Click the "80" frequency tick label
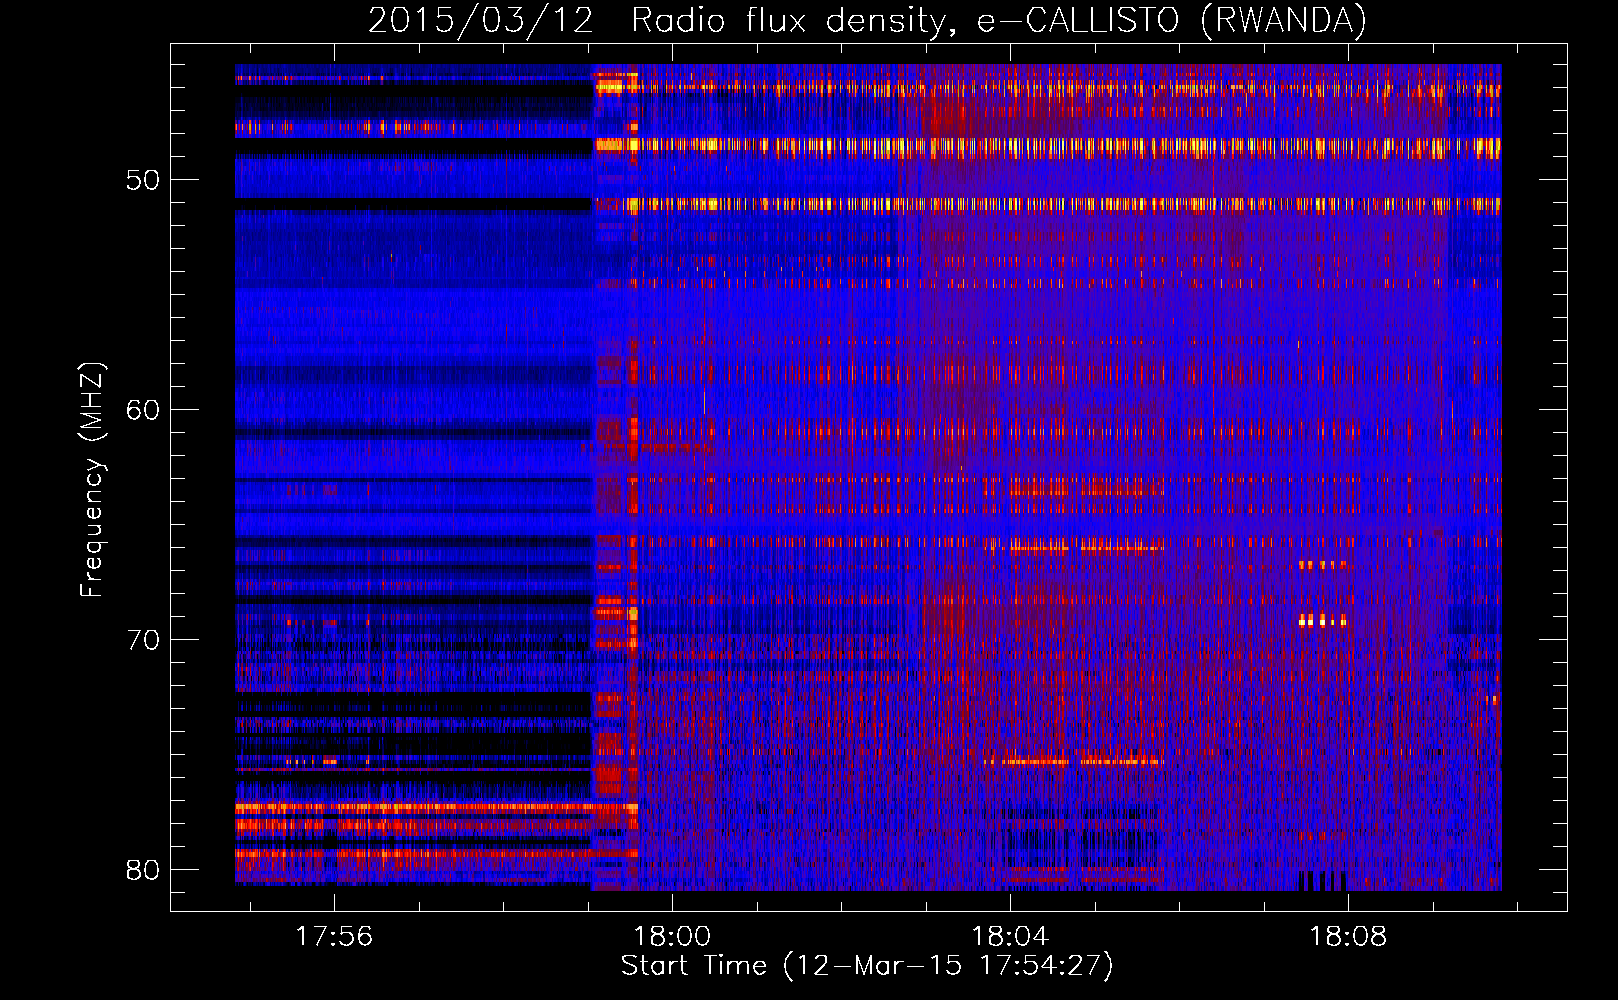 [x=143, y=870]
